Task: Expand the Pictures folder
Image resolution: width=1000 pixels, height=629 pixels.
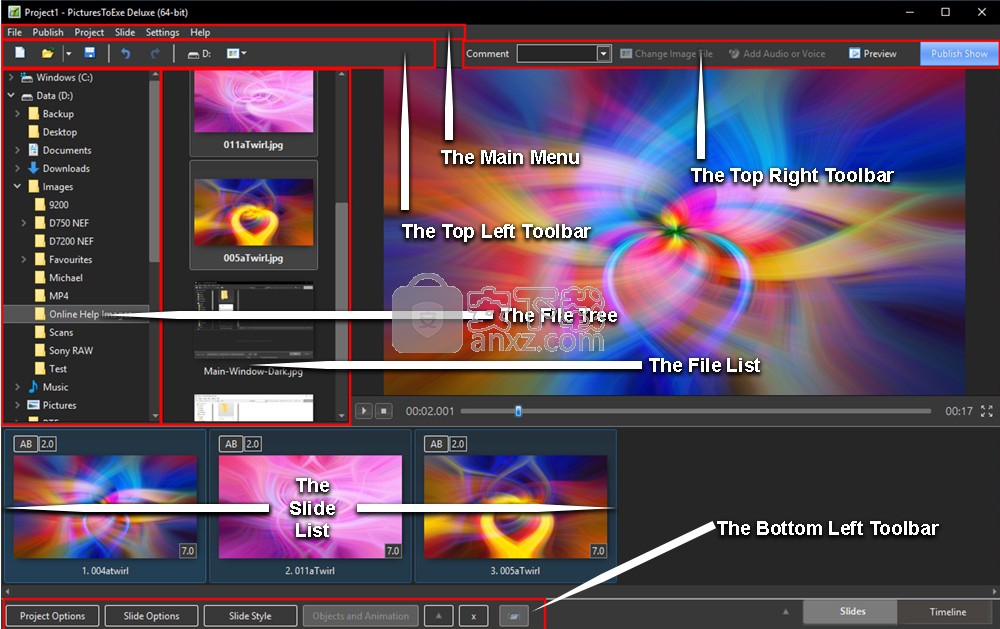Action: click(17, 405)
